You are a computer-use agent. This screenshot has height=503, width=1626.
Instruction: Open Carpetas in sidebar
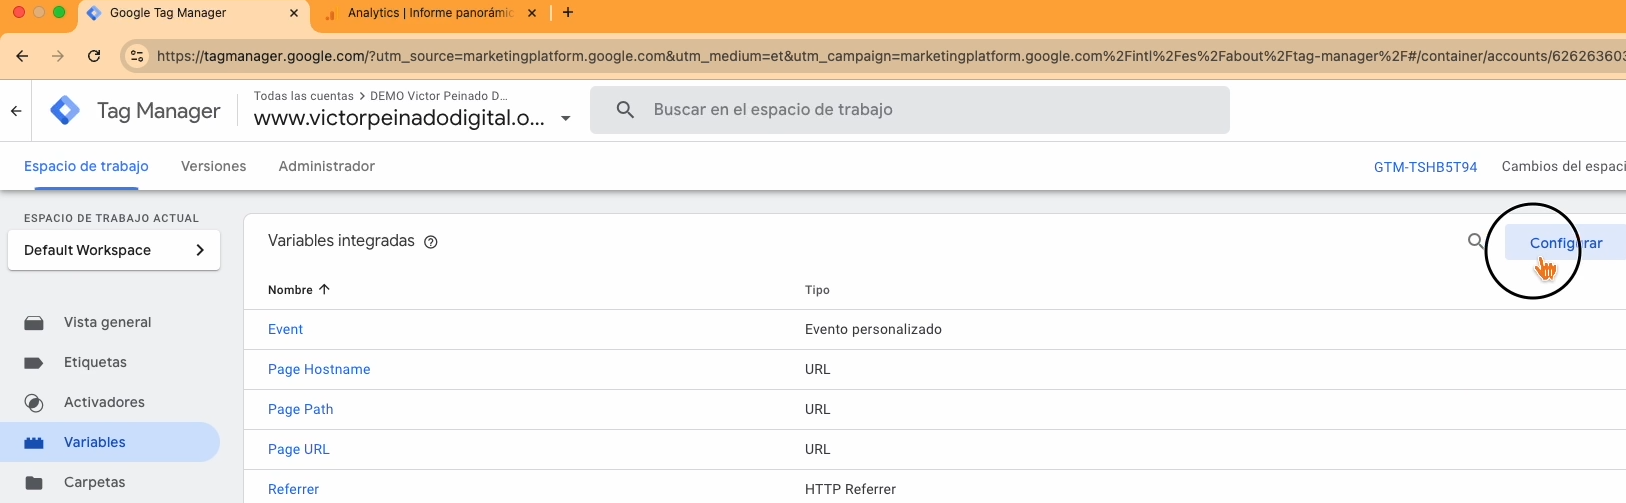pos(95,483)
